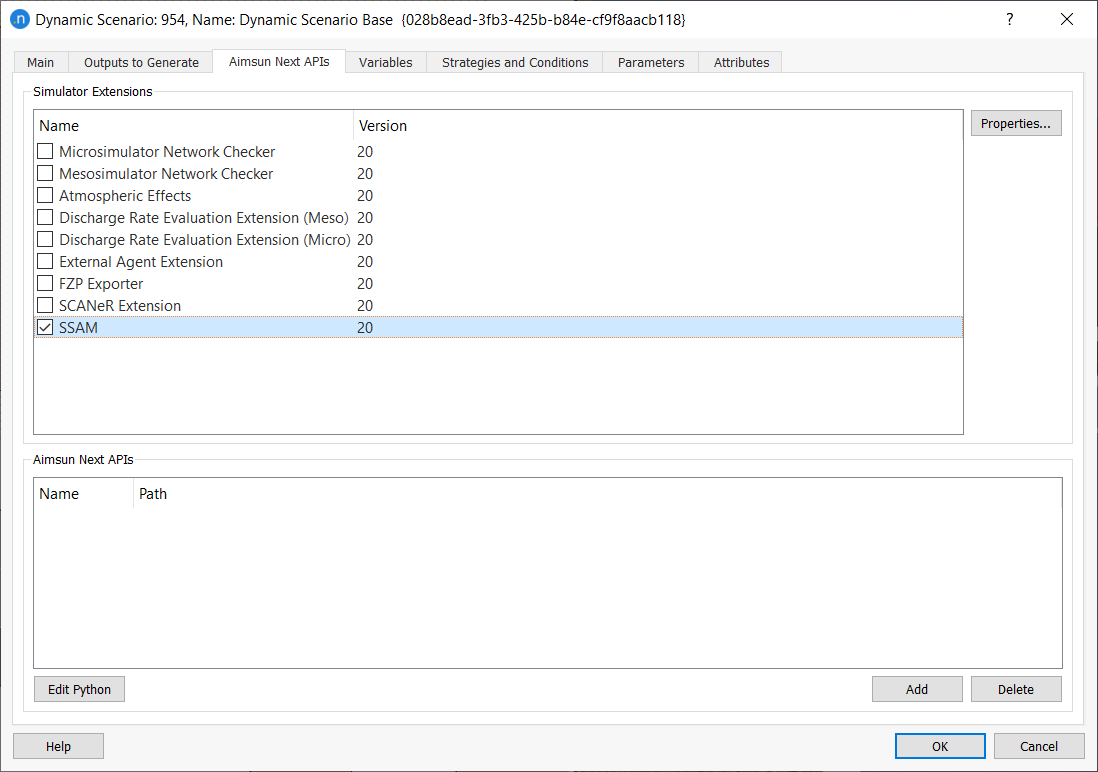Sort extensions by the Version column header
Screen dimensions: 1098x772
coord(383,126)
